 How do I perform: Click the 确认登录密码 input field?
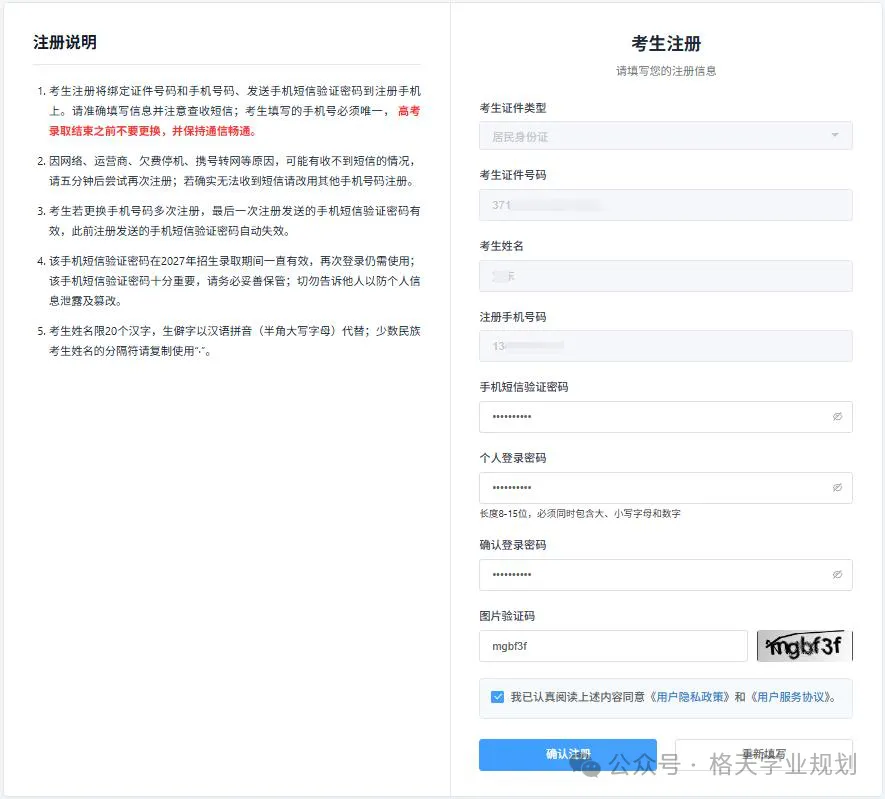pyautogui.click(x=665, y=575)
